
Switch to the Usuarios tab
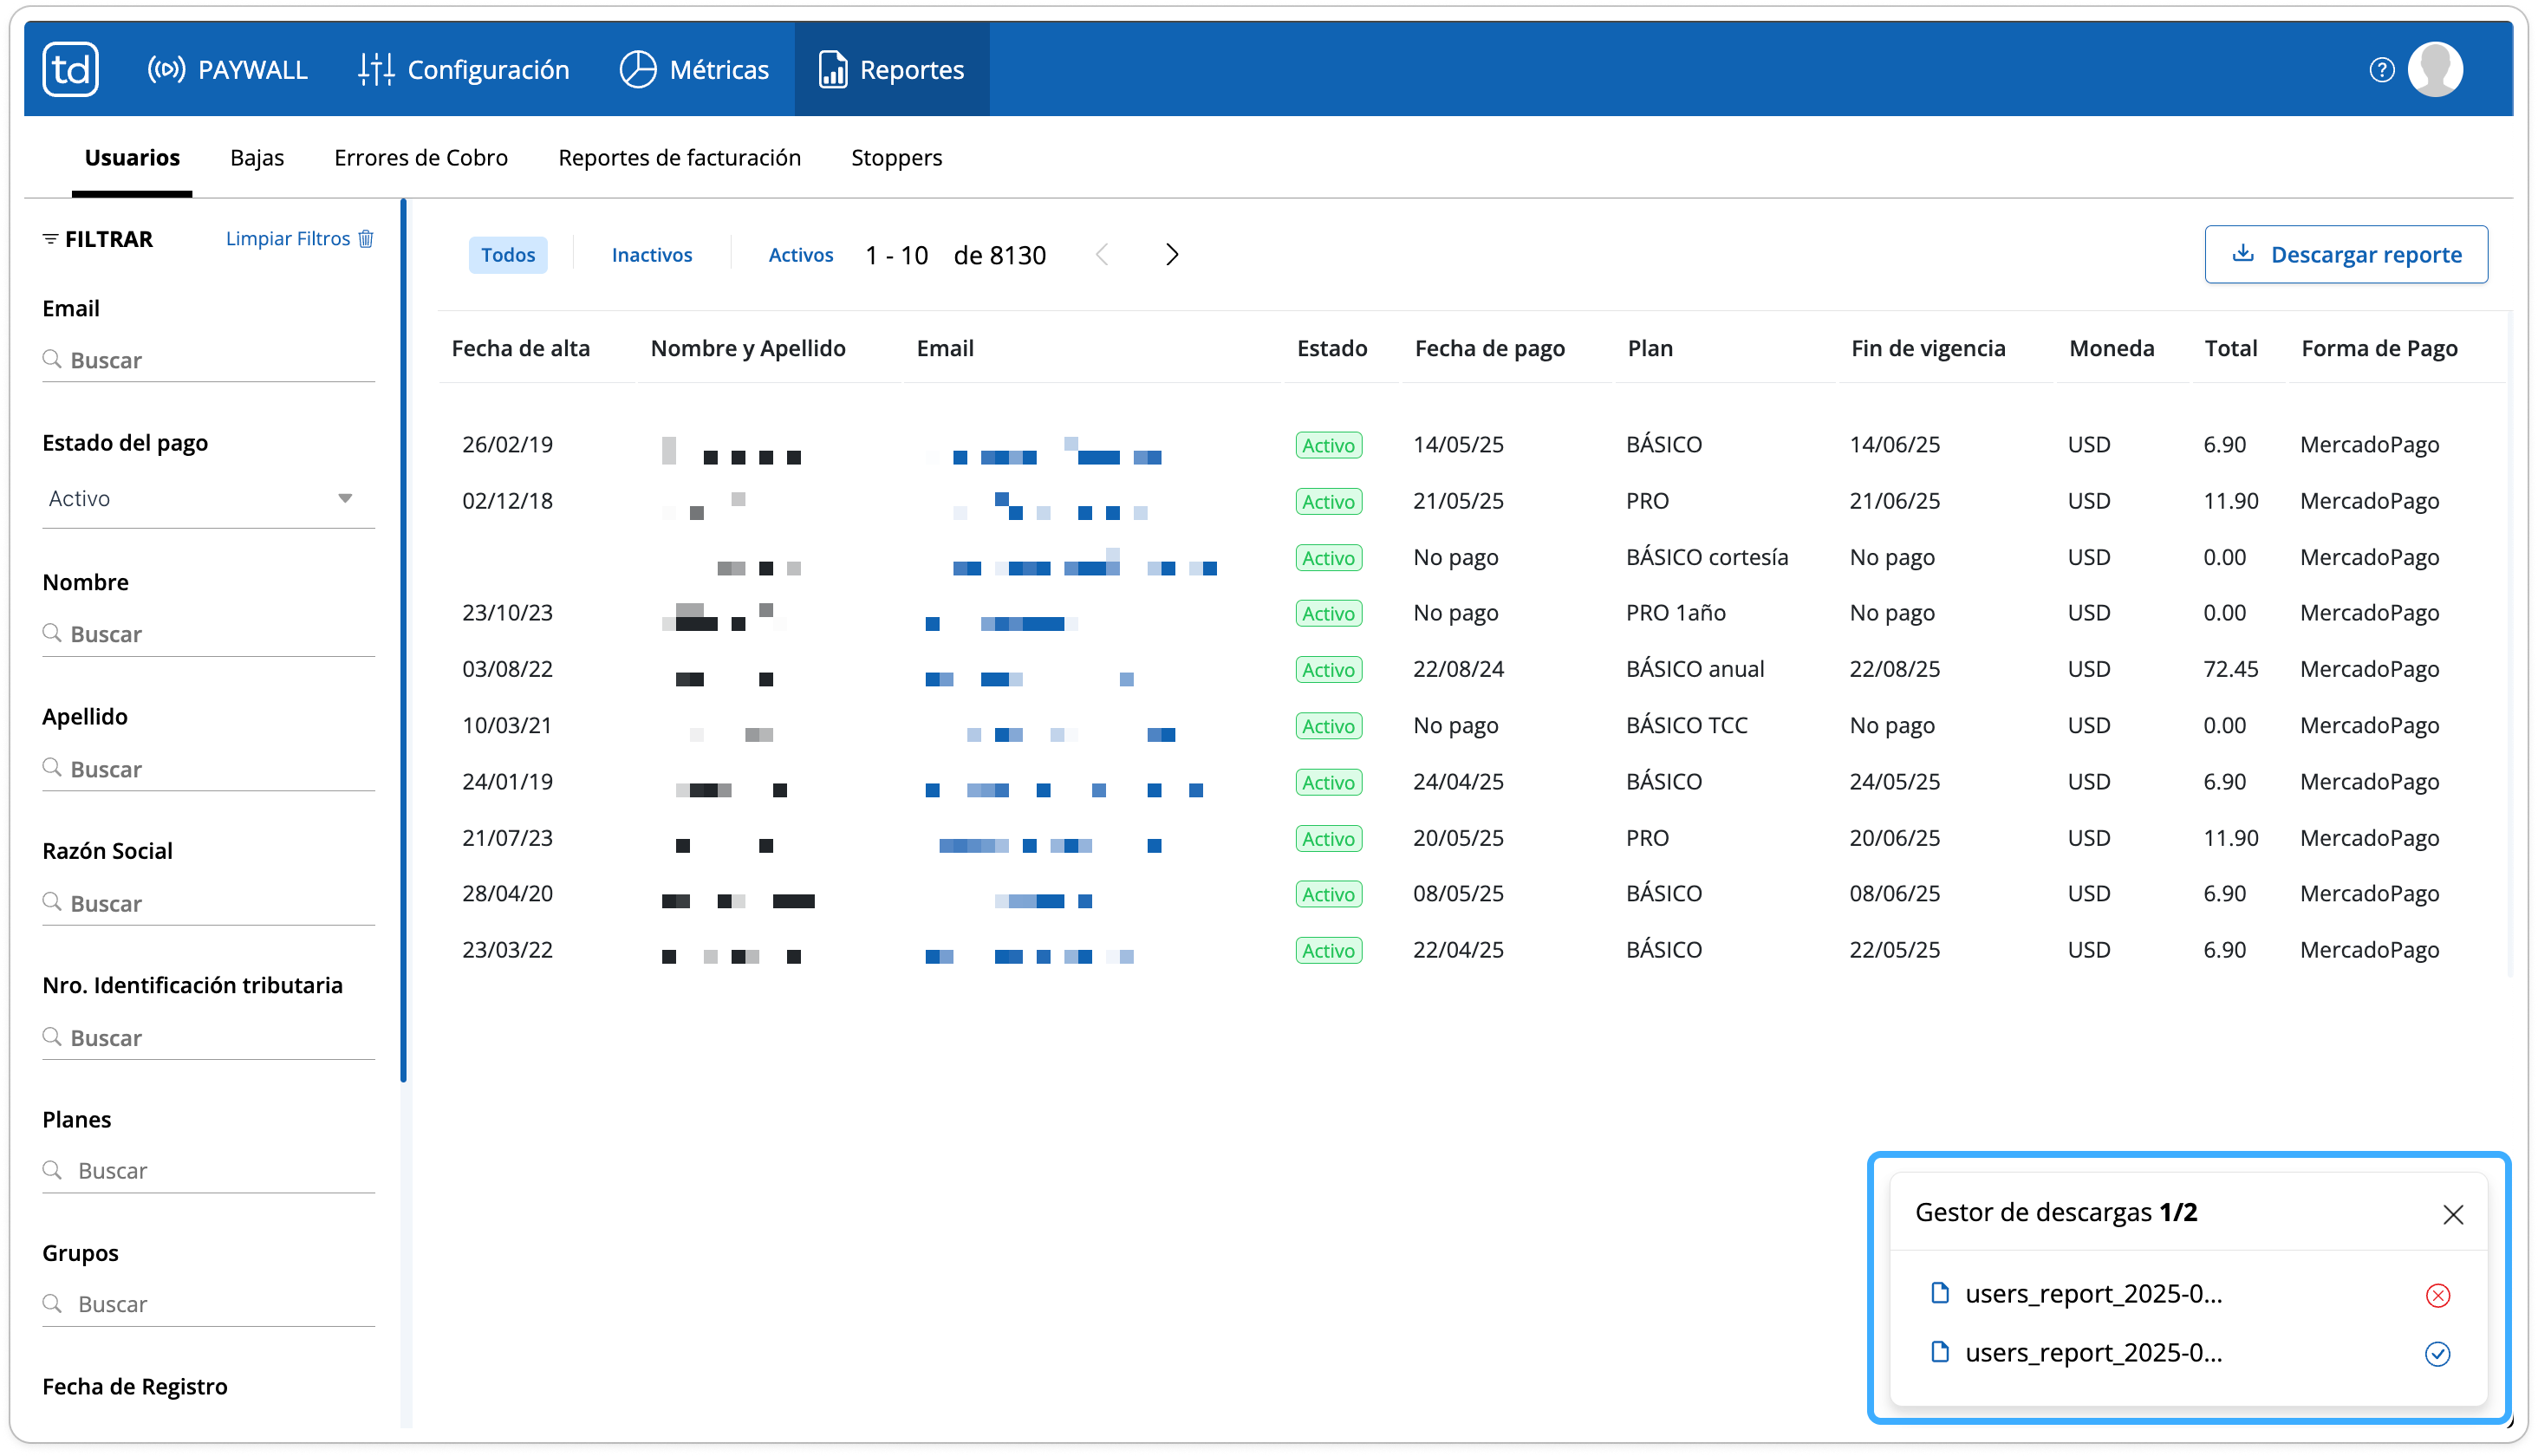[x=132, y=157]
